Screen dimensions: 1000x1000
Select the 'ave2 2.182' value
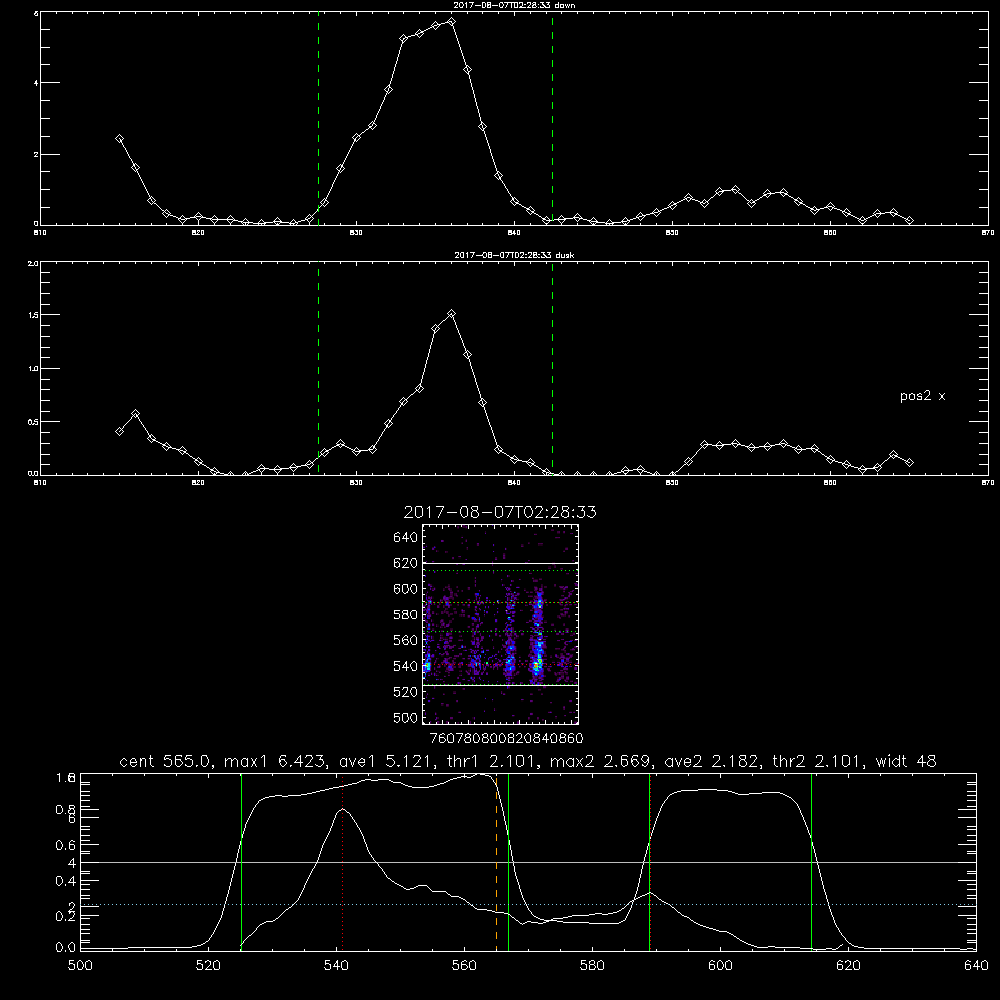(x=710, y=761)
